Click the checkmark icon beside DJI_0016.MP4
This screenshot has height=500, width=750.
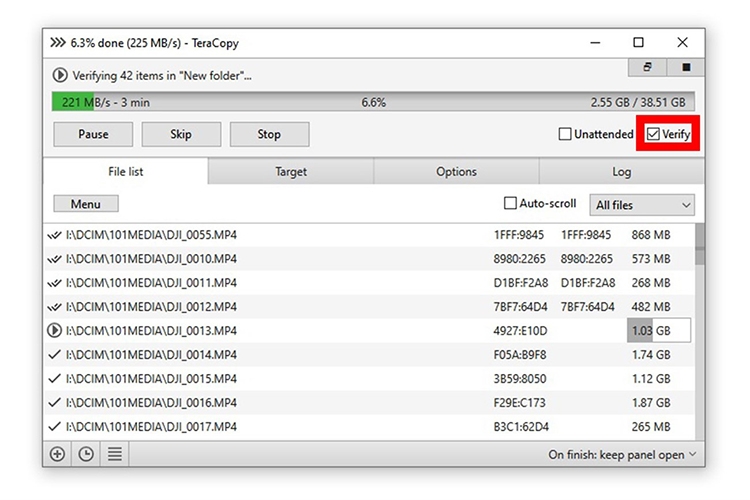[55, 402]
